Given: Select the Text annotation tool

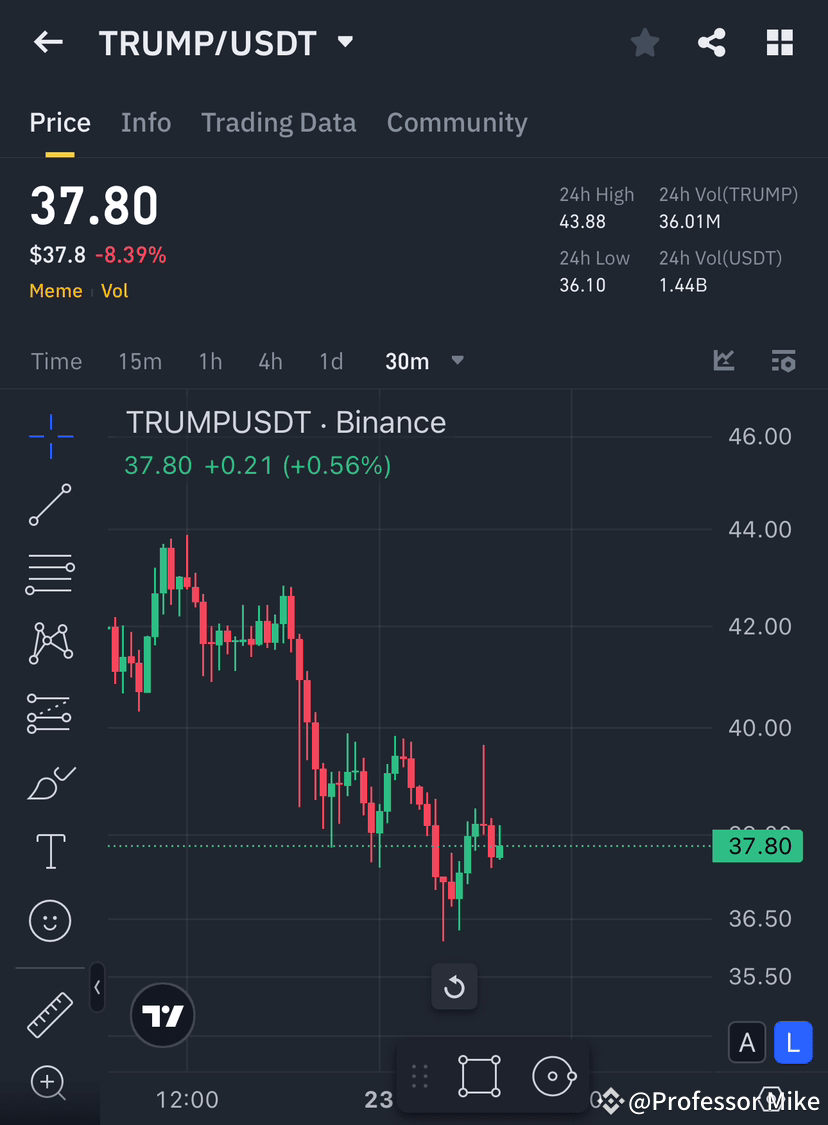Looking at the screenshot, I should [x=49, y=851].
